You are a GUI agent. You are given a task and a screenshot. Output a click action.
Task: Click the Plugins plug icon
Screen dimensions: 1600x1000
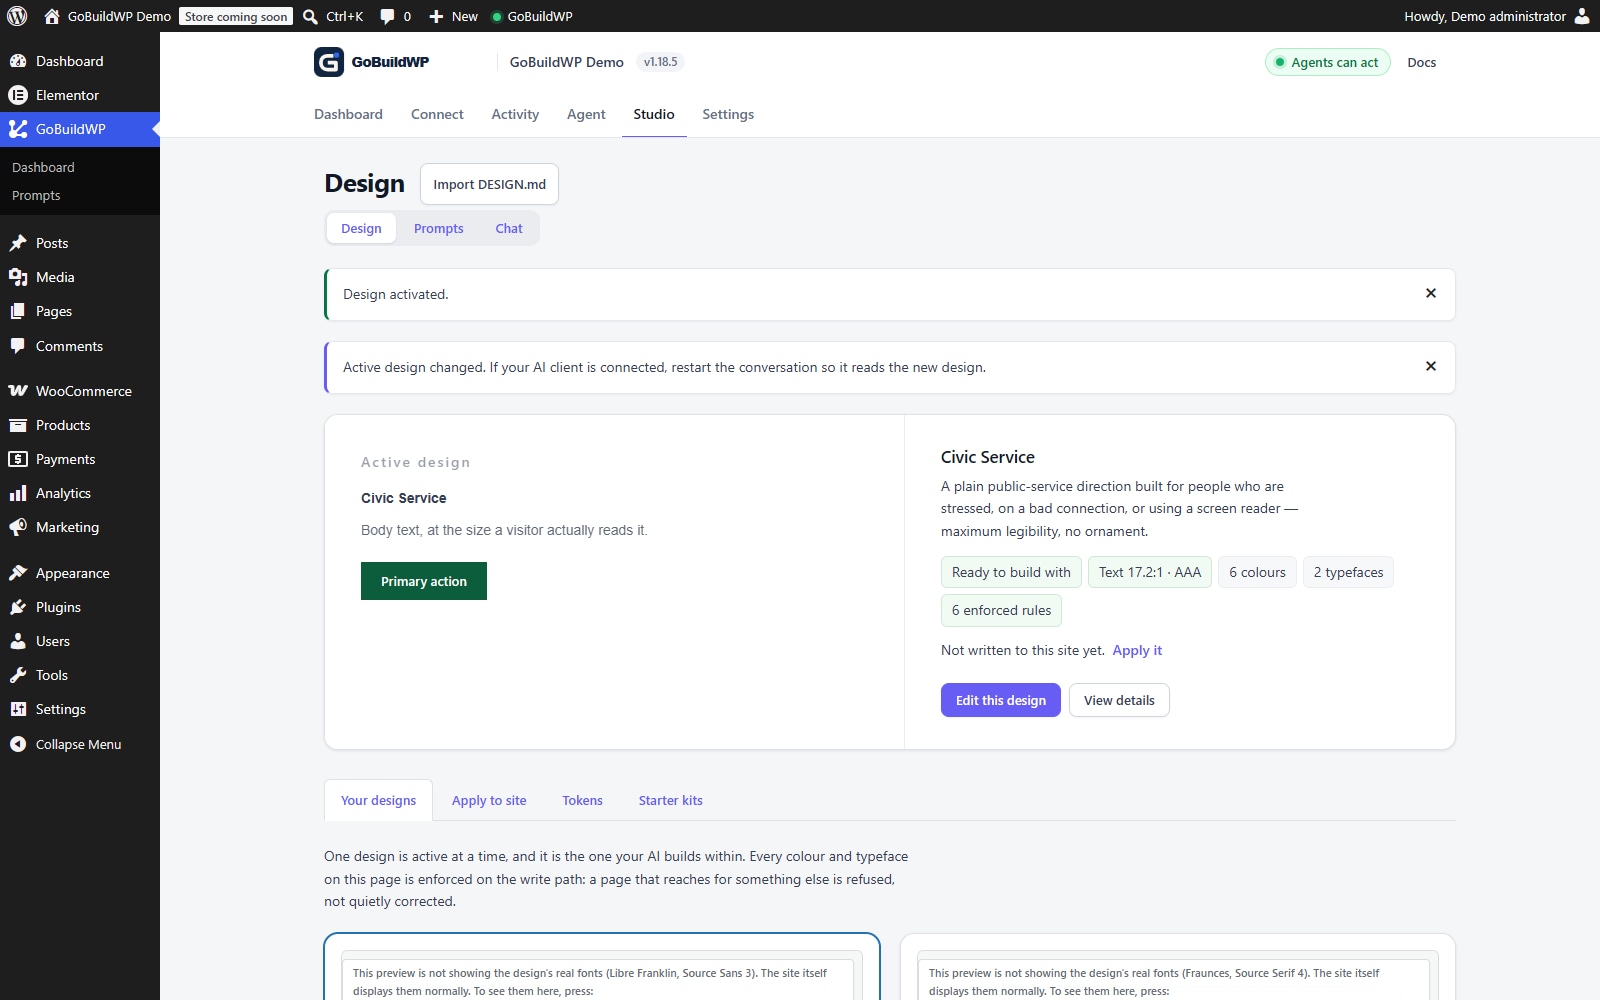[x=18, y=607]
